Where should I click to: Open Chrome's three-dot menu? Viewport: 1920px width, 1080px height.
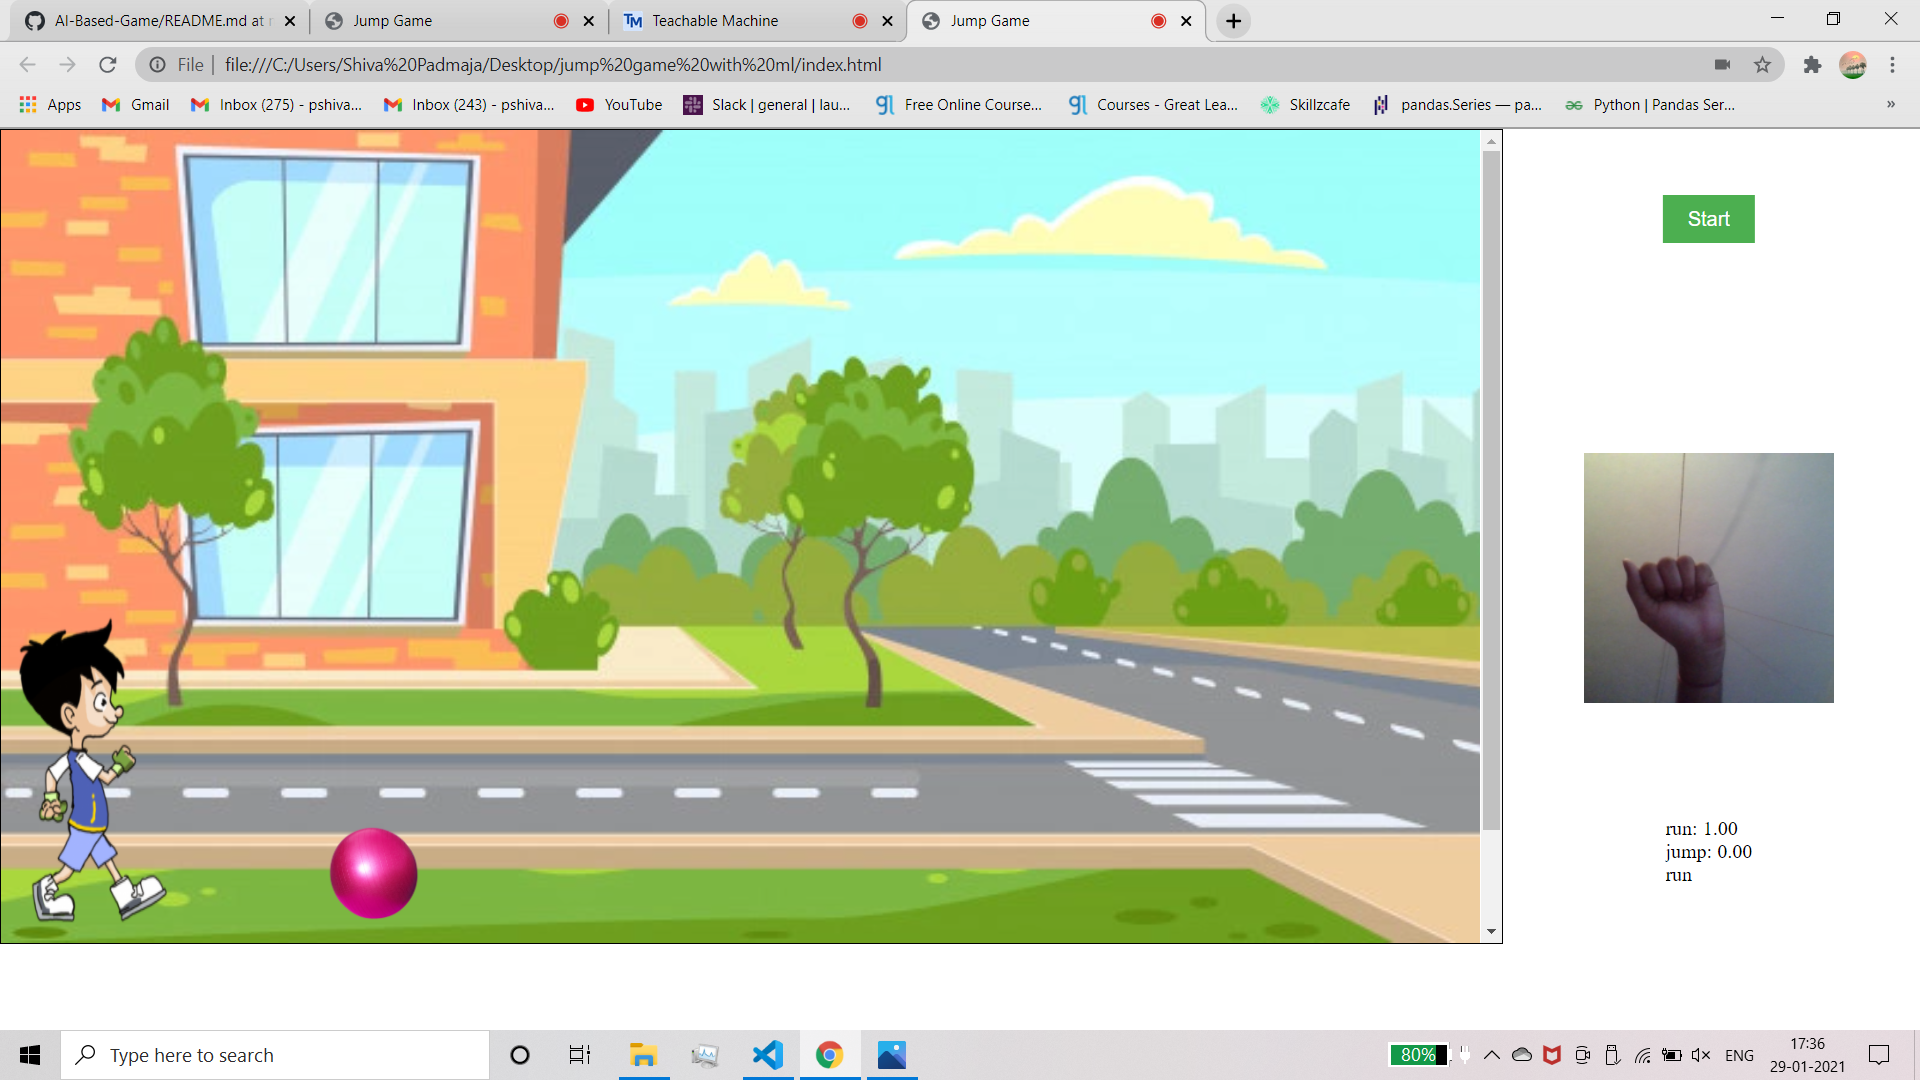1892,65
